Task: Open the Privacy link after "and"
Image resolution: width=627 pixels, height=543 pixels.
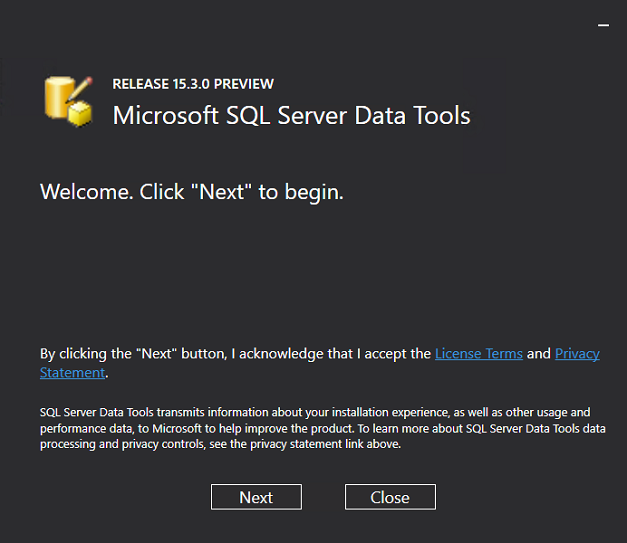Action: (577, 354)
